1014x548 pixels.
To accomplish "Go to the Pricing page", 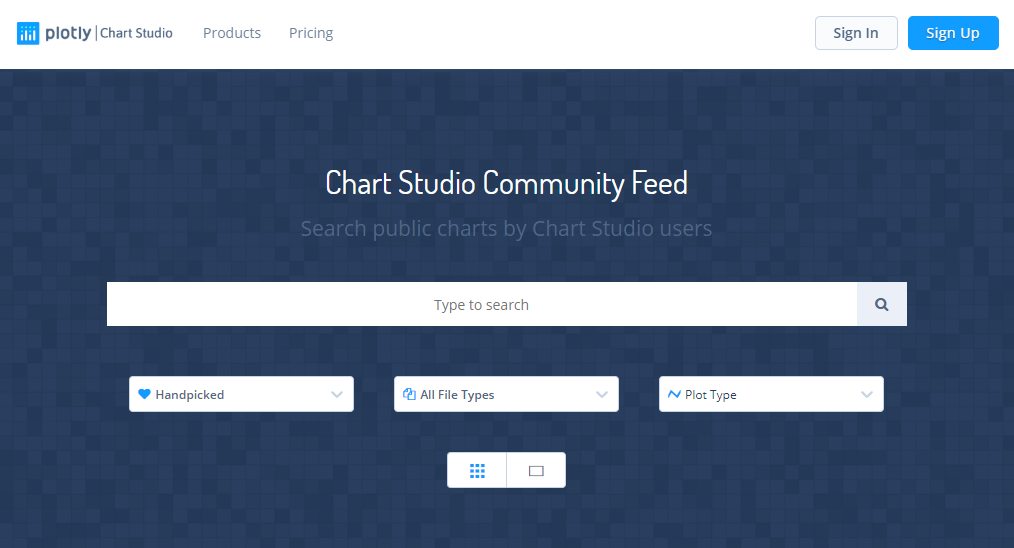I will tap(311, 33).
